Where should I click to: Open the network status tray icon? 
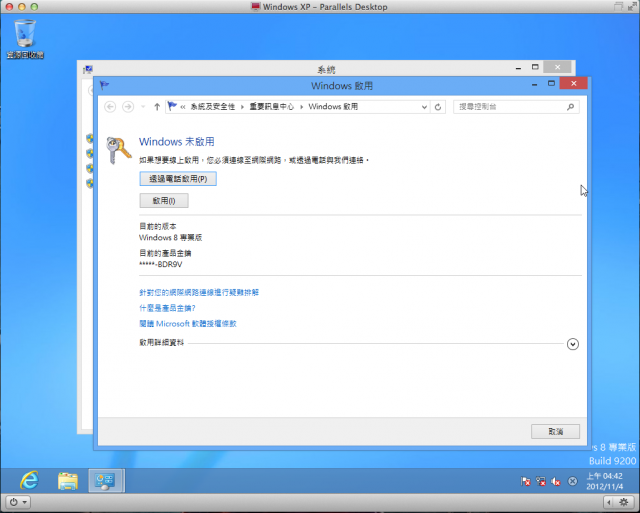[540, 482]
